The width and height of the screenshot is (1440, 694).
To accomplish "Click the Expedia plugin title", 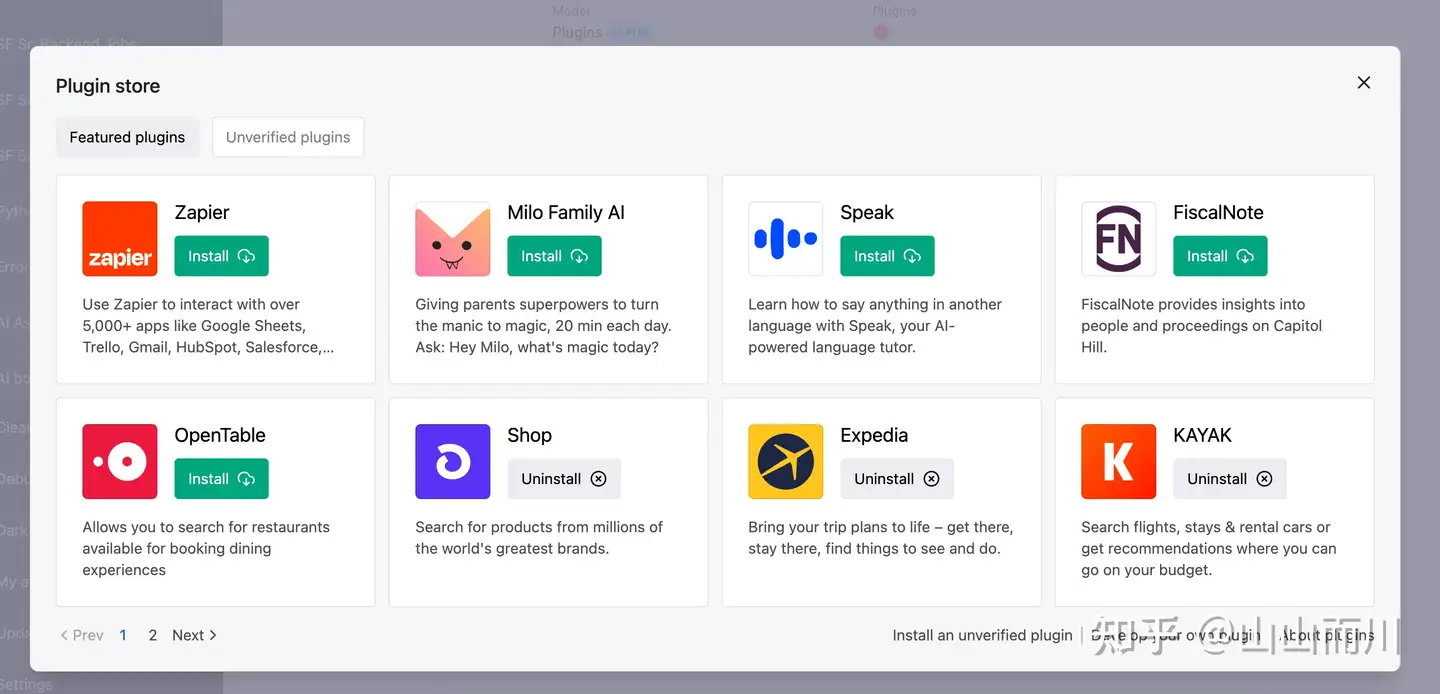I will 874,435.
